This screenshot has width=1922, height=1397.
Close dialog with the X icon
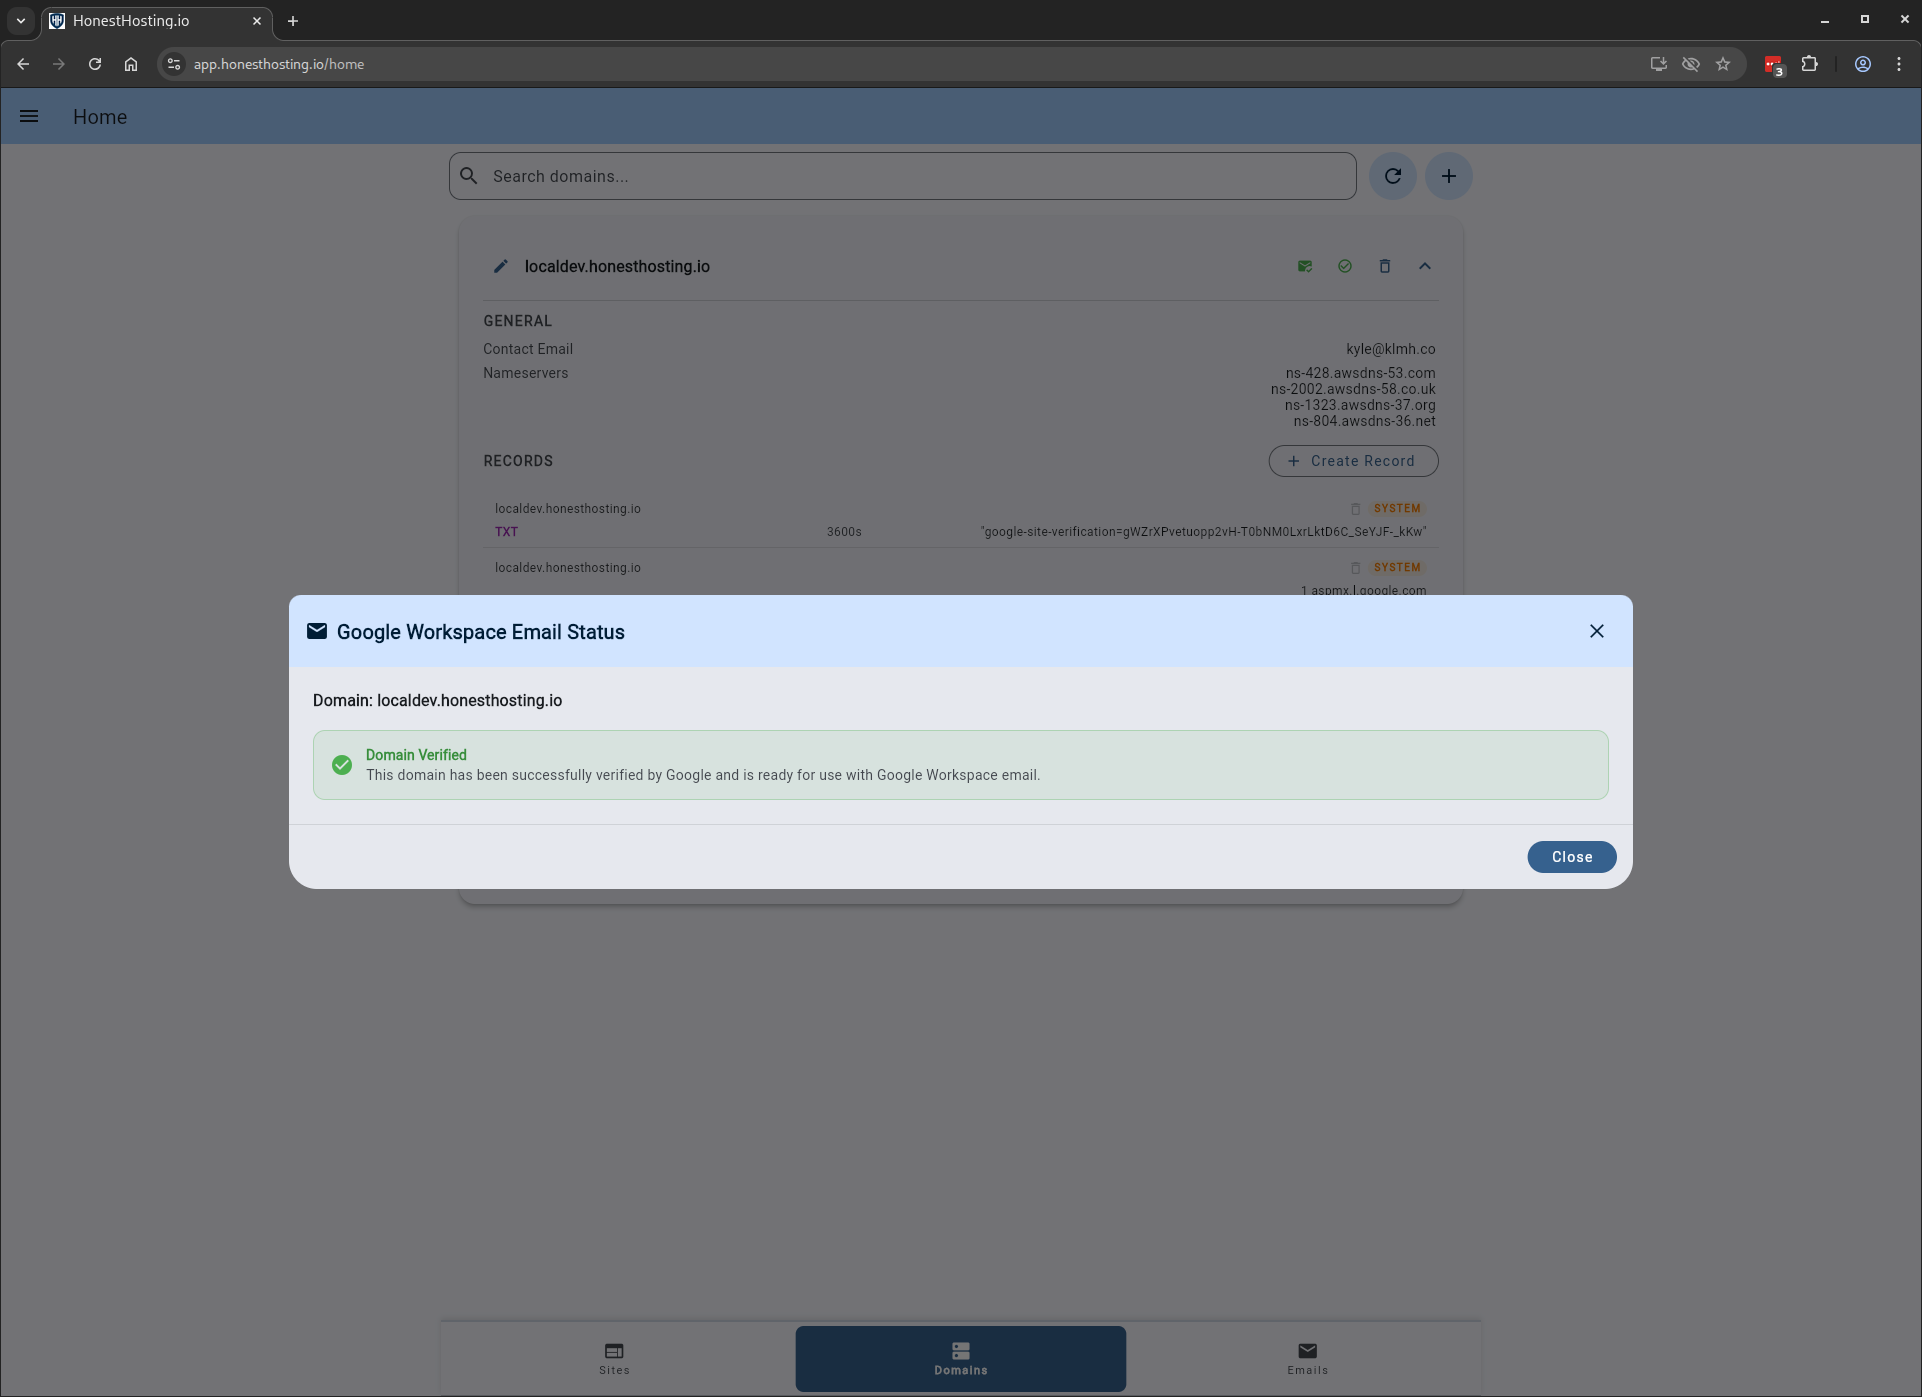[x=1596, y=631]
